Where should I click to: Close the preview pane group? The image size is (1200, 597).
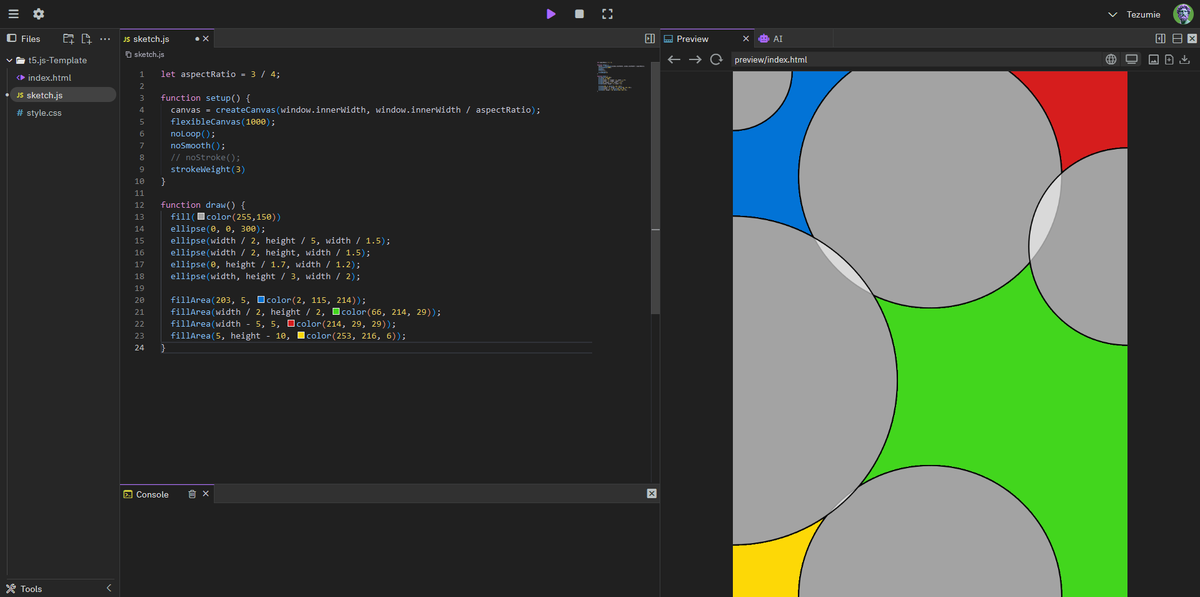tap(1191, 39)
